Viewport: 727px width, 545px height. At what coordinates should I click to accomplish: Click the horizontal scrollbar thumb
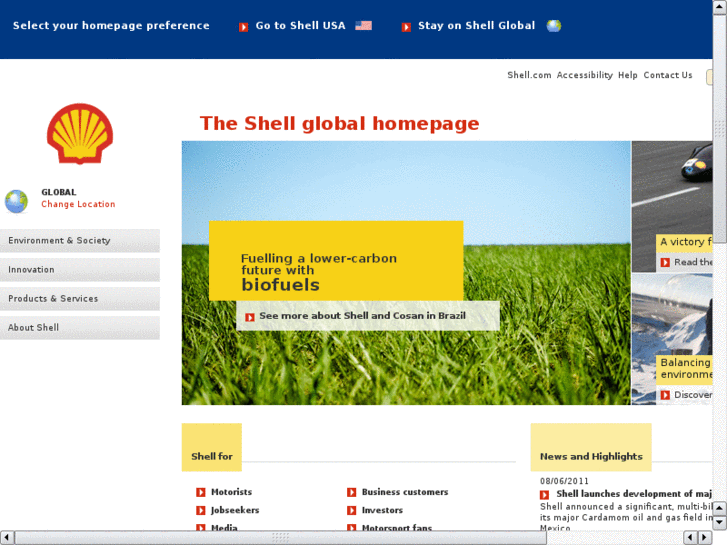(281, 538)
